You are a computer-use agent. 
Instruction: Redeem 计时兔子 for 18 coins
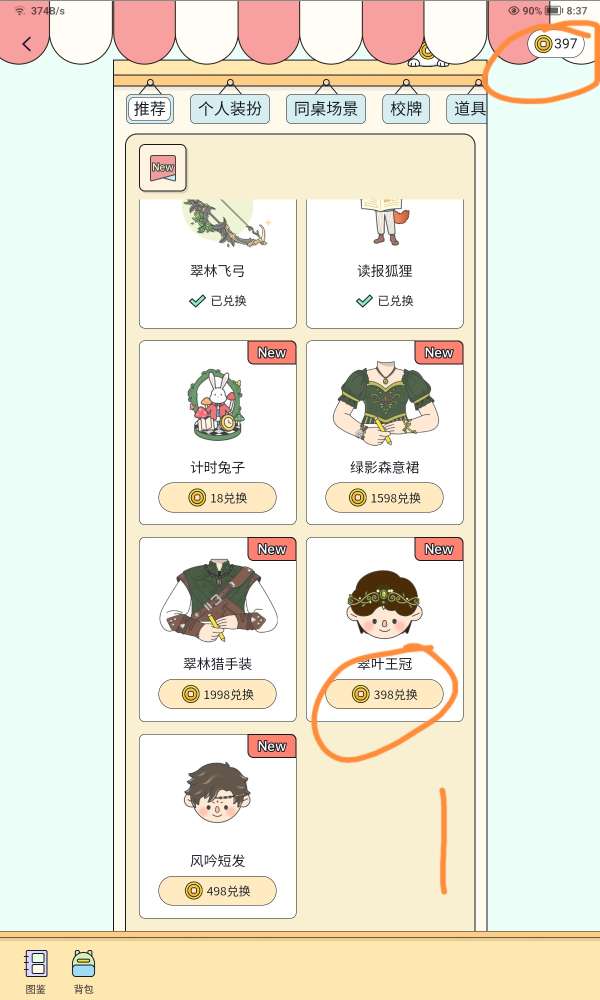click(x=217, y=497)
